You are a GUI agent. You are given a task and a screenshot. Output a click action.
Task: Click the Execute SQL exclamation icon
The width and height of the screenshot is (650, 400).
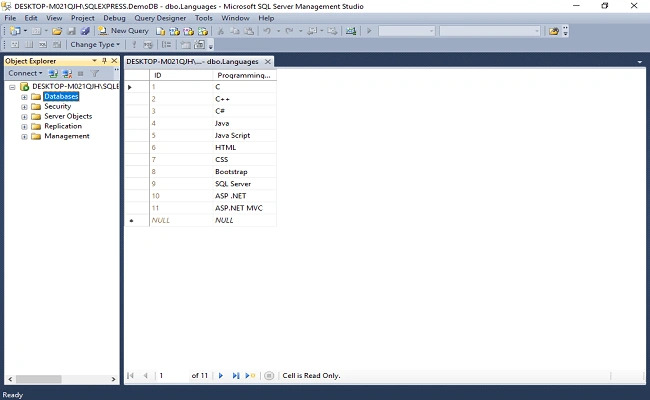[134, 45]
